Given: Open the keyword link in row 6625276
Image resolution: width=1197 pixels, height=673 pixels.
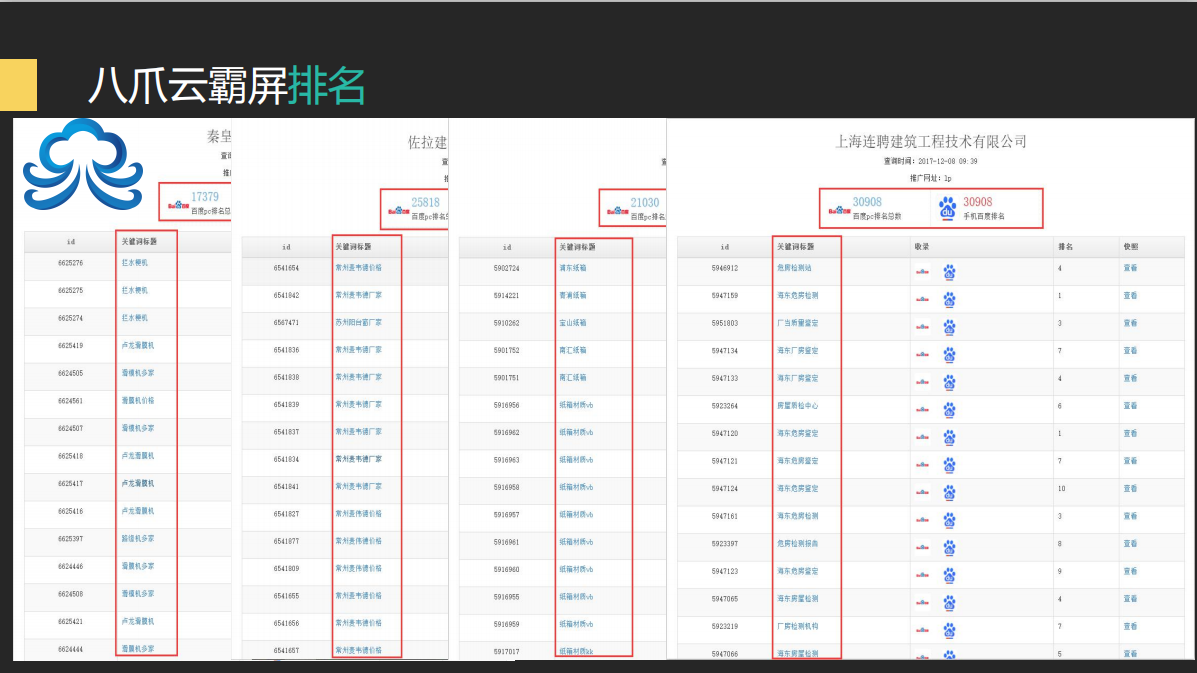Looking at the screenshot, I should click(134, 262).
